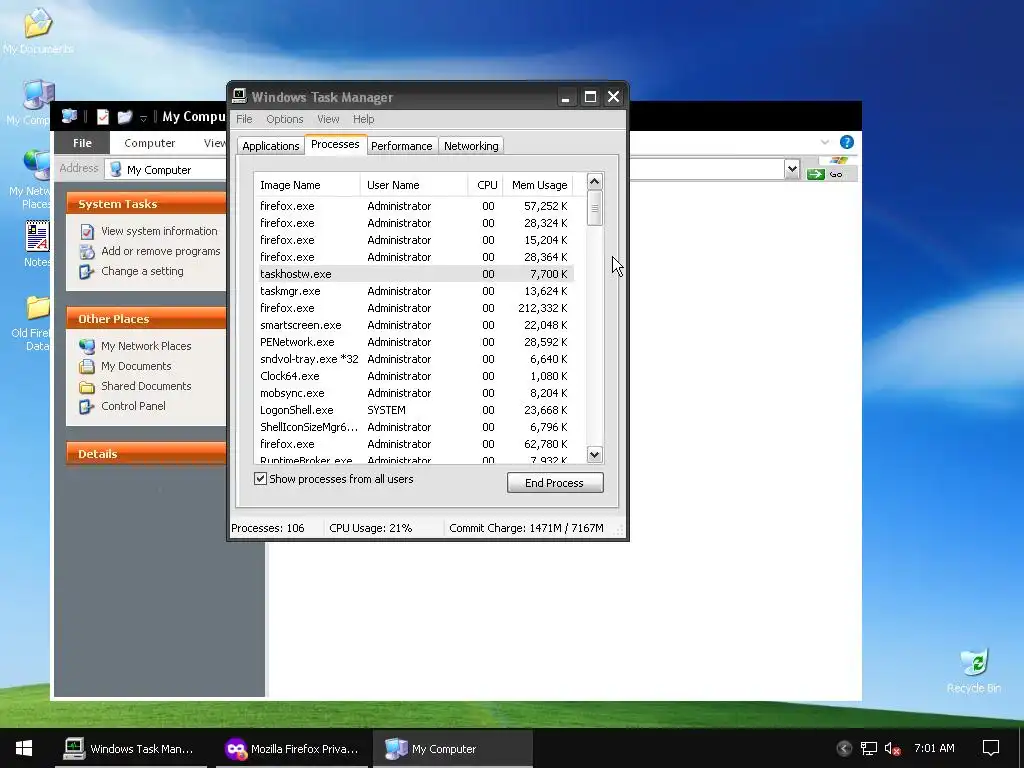This screenshot has height=768, width=1024.
Task: Click the network tray icon
Action: coord(869,748)
